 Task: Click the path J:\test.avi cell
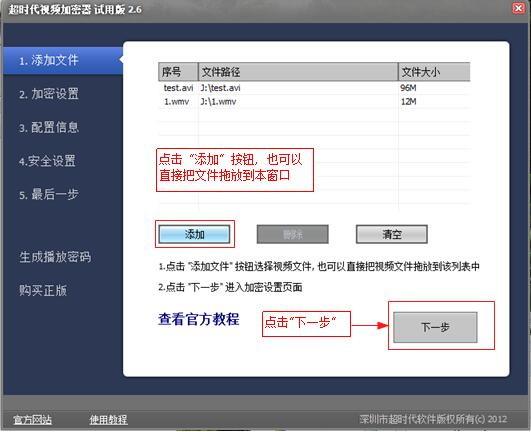220,88
